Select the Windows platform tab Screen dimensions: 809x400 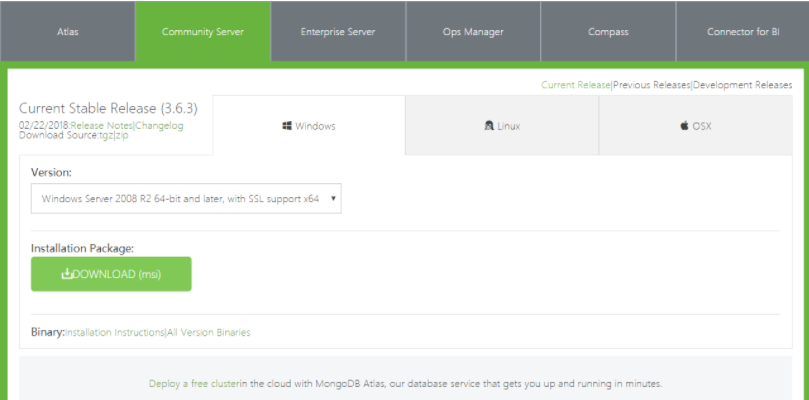[x=309, y=125]
